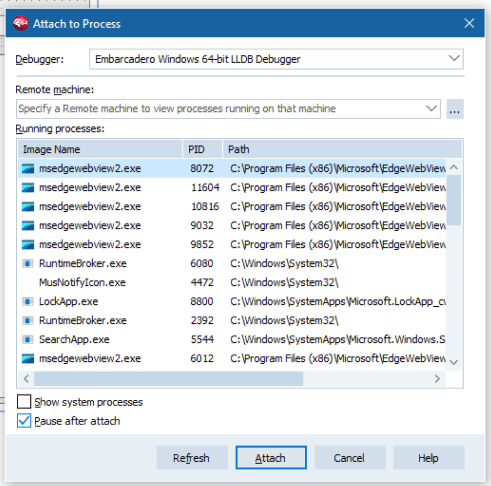Click PID 10816 cell
The width and height of the screenshot is (491, 486).
pyautogui.click(x=205, y=207)
